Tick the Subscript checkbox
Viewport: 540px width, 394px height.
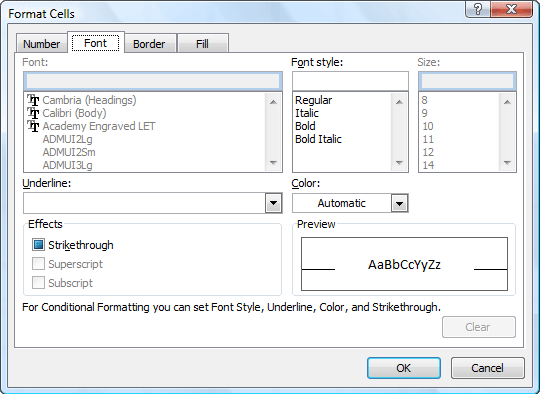tap(38, 282)
